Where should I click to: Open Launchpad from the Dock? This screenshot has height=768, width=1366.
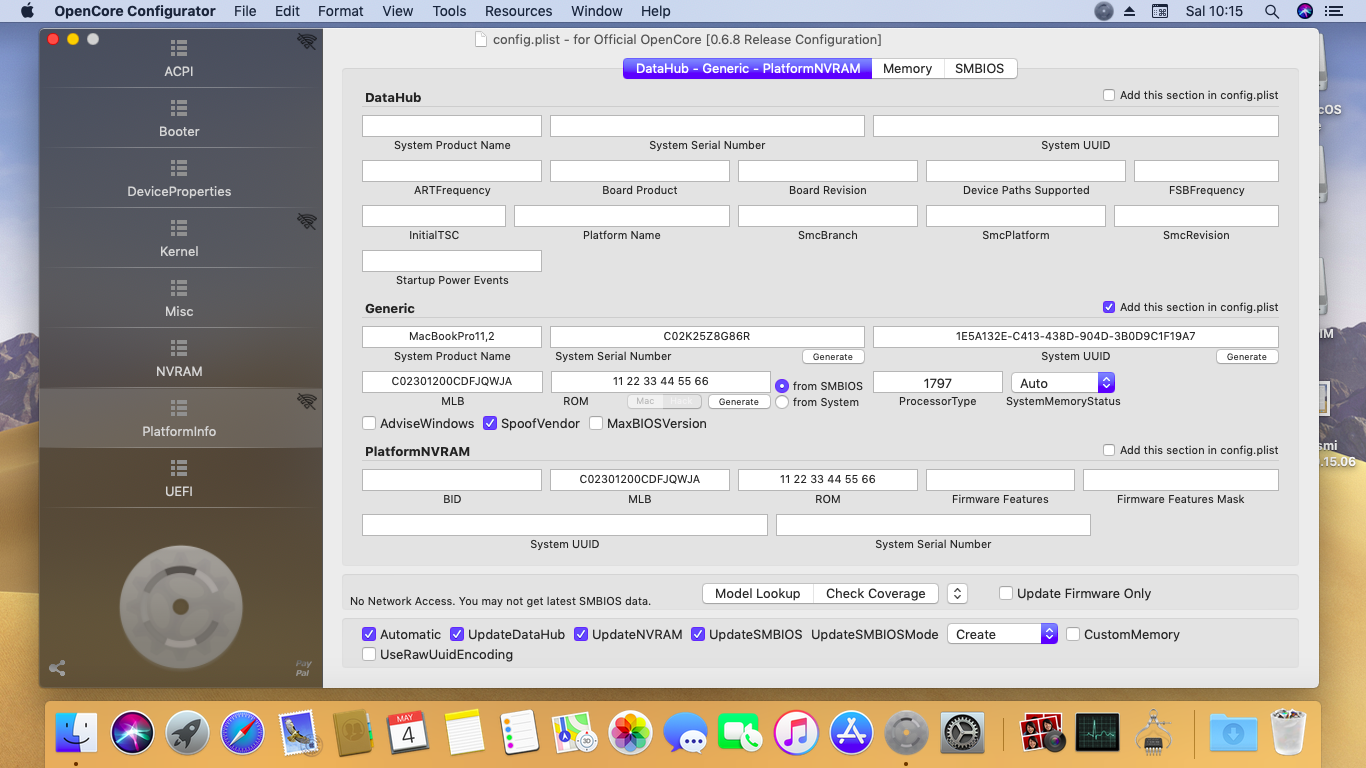click(187, 733)
